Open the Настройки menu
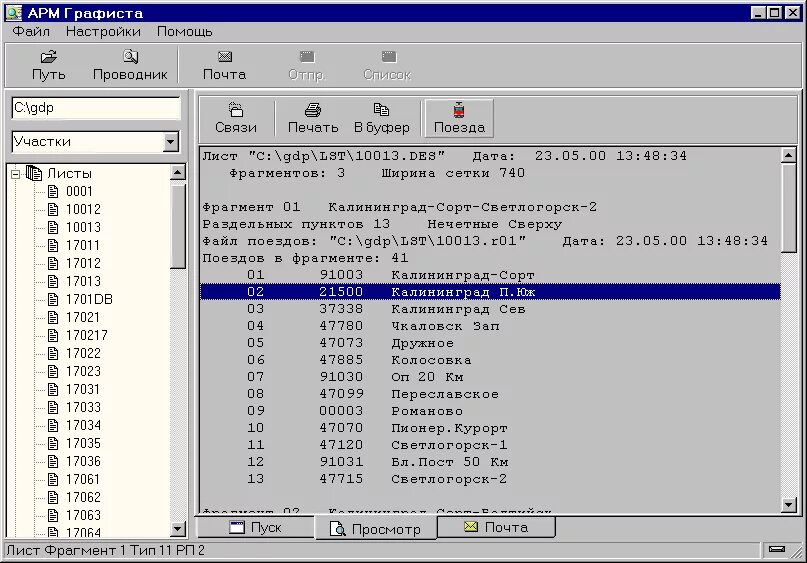This screenshot has width=807, height=563. [103, 31]
